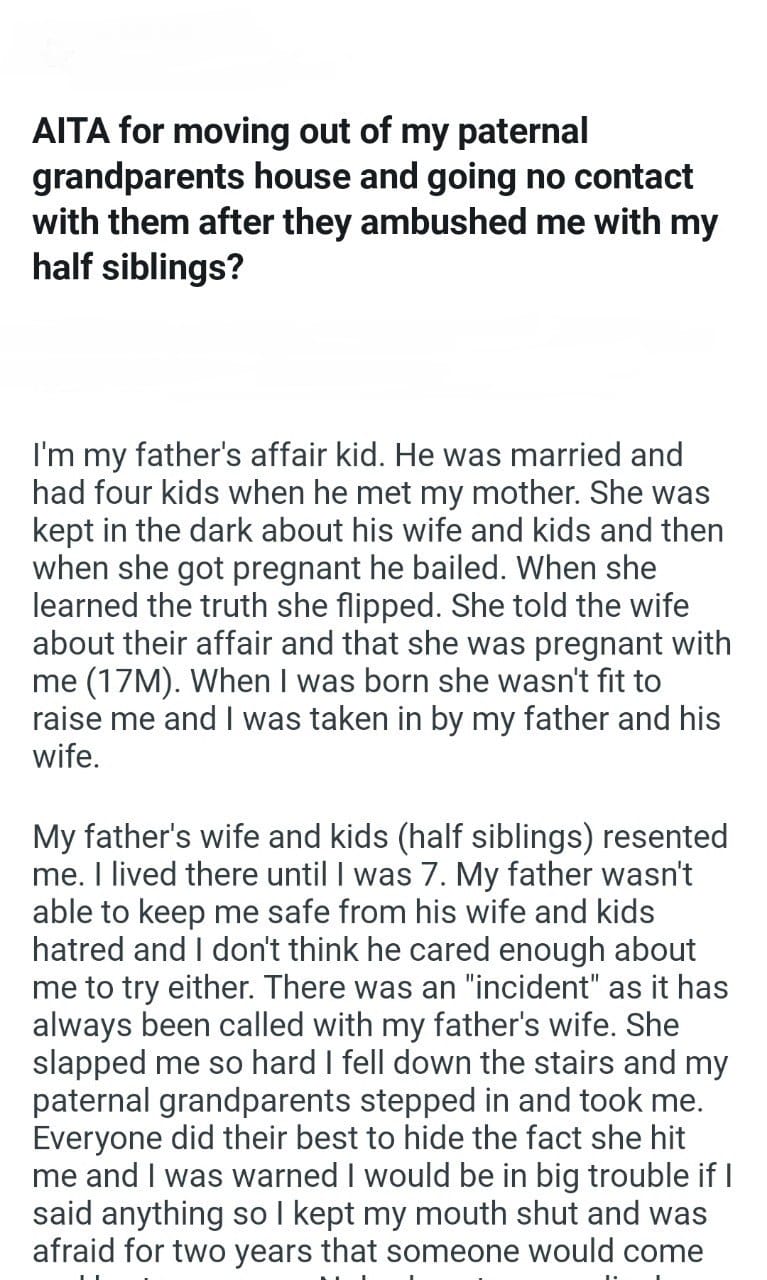Click "hatred and I don't think he cared" line
Viewport: 767px width, 1280px height.
pyautogui.click(x=364, y=949)
